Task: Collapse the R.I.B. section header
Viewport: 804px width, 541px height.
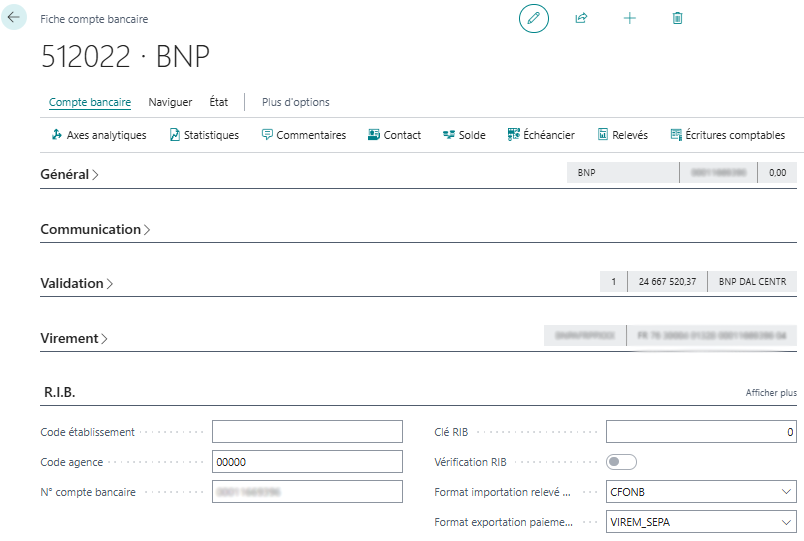Action: coord(59,392)
